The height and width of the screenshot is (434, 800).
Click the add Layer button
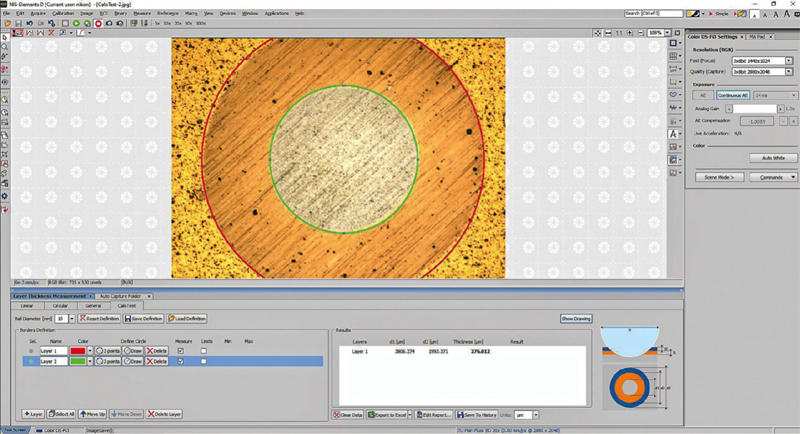coord(33,414)
